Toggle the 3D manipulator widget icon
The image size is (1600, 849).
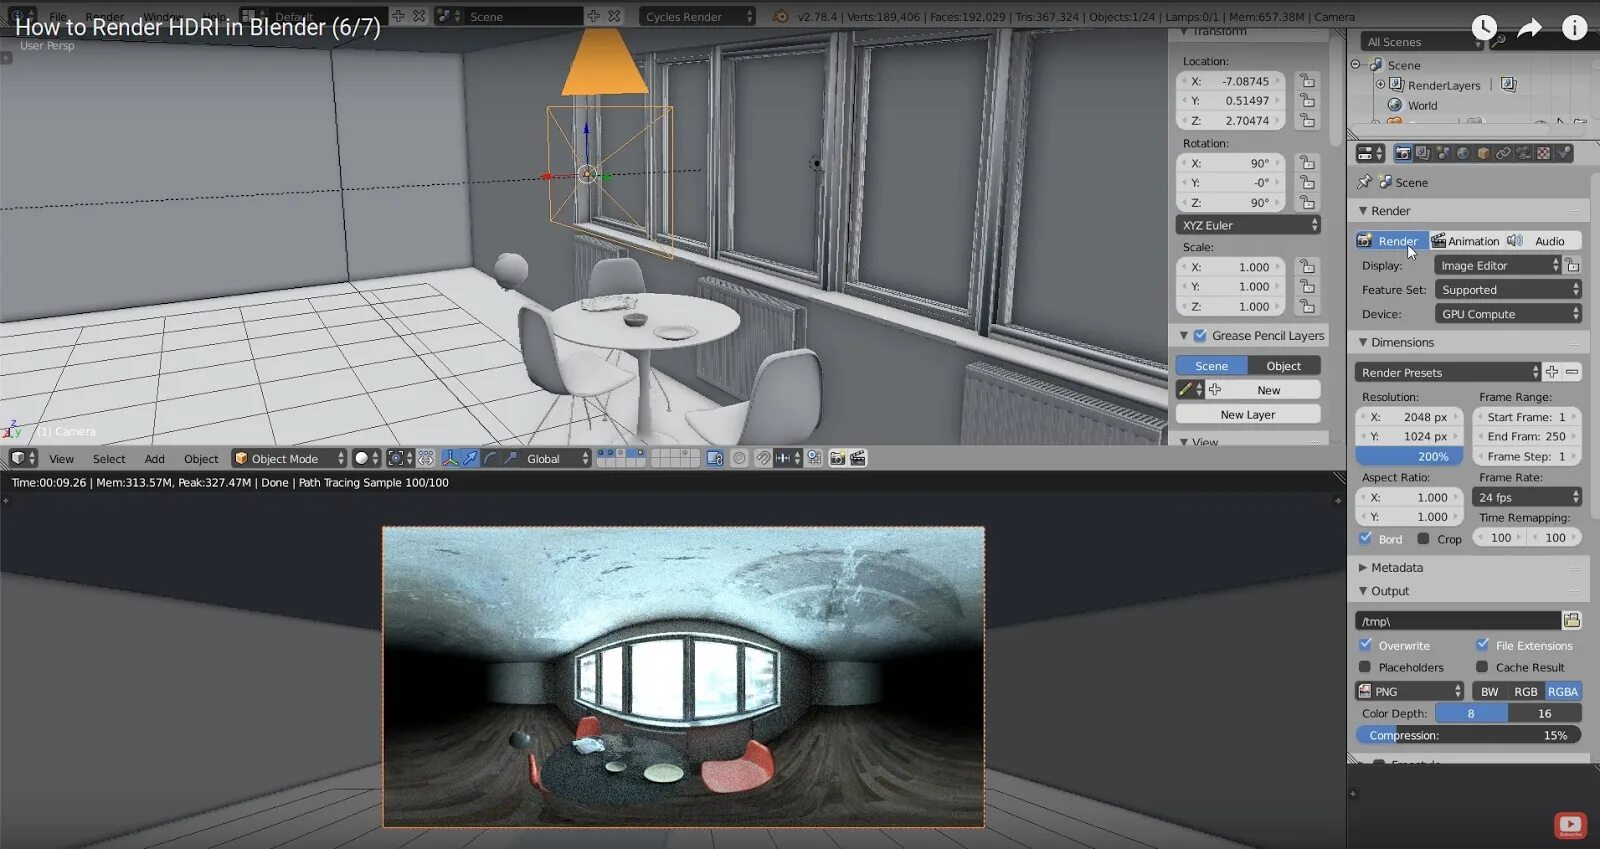pyautogui.click(x=450, y=458)
